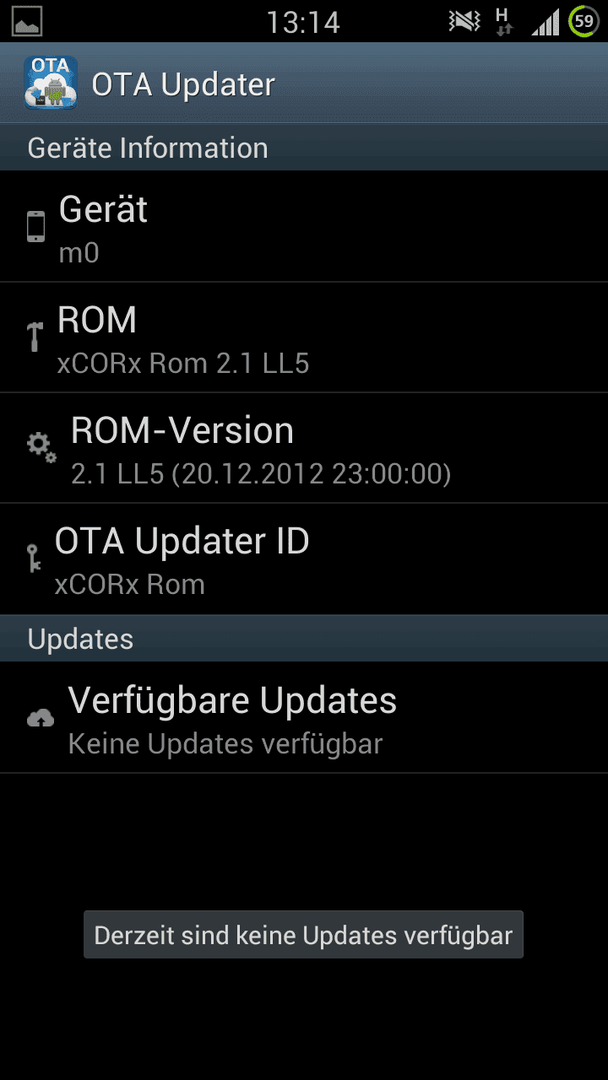Viewport: 608px width, 1080px height.
Task: Open the Gerät m0 entry
Action: click(304, 227)
